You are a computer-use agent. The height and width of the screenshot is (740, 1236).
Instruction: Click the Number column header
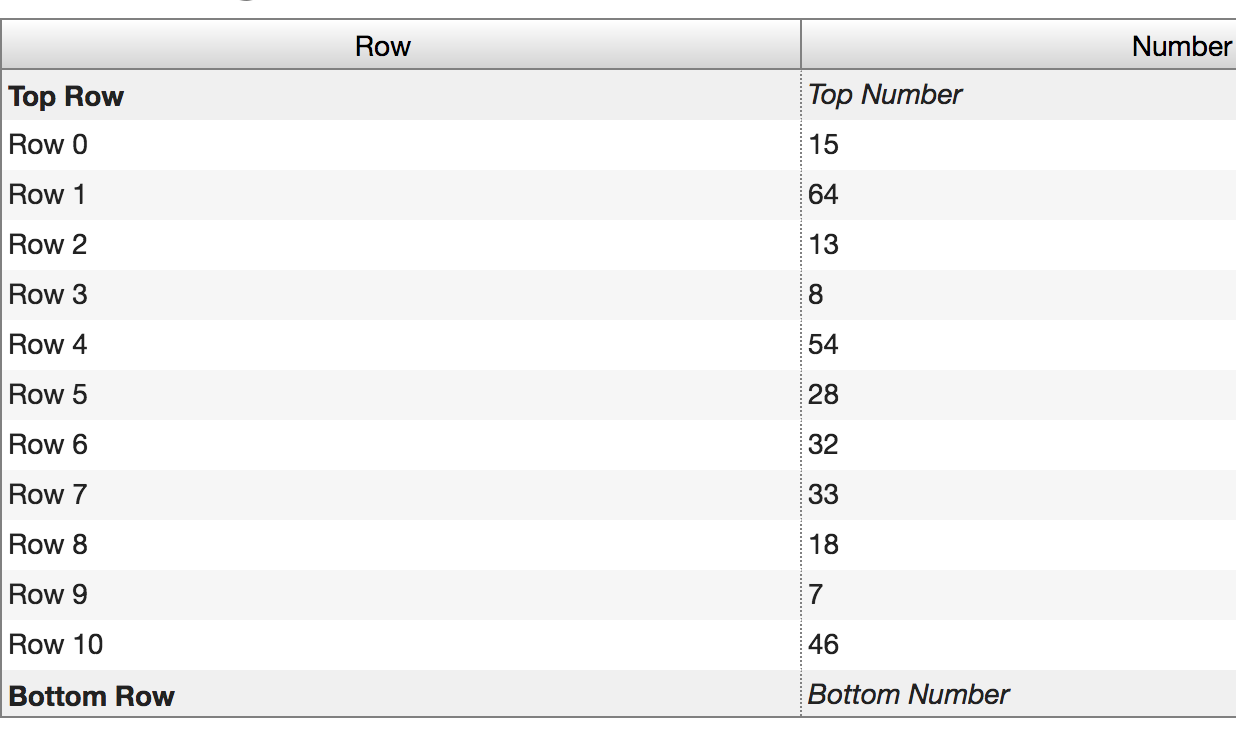point(1180,46)
